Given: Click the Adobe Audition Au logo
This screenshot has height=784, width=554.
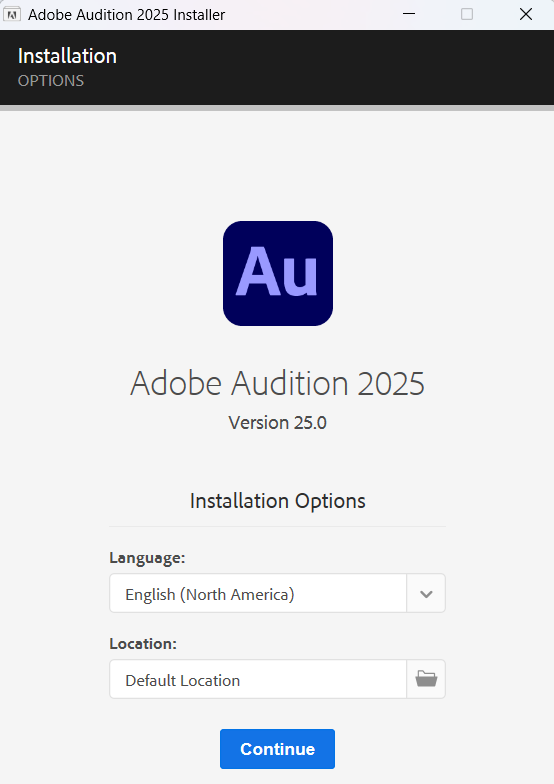Looking at the screenshot, I should [x=278, y=274].
